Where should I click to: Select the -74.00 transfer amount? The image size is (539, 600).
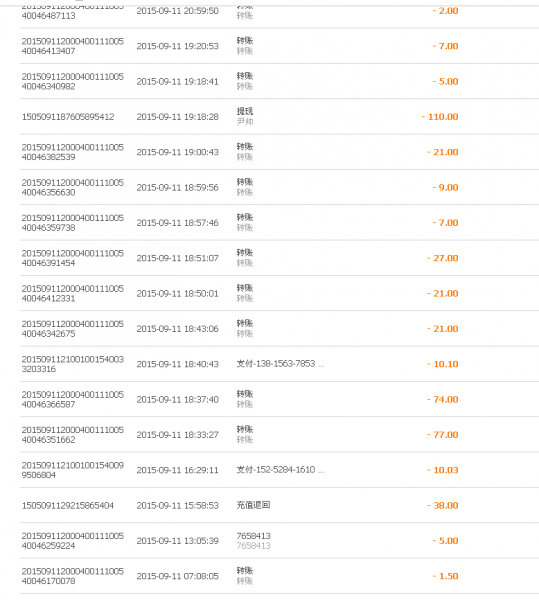443,399
